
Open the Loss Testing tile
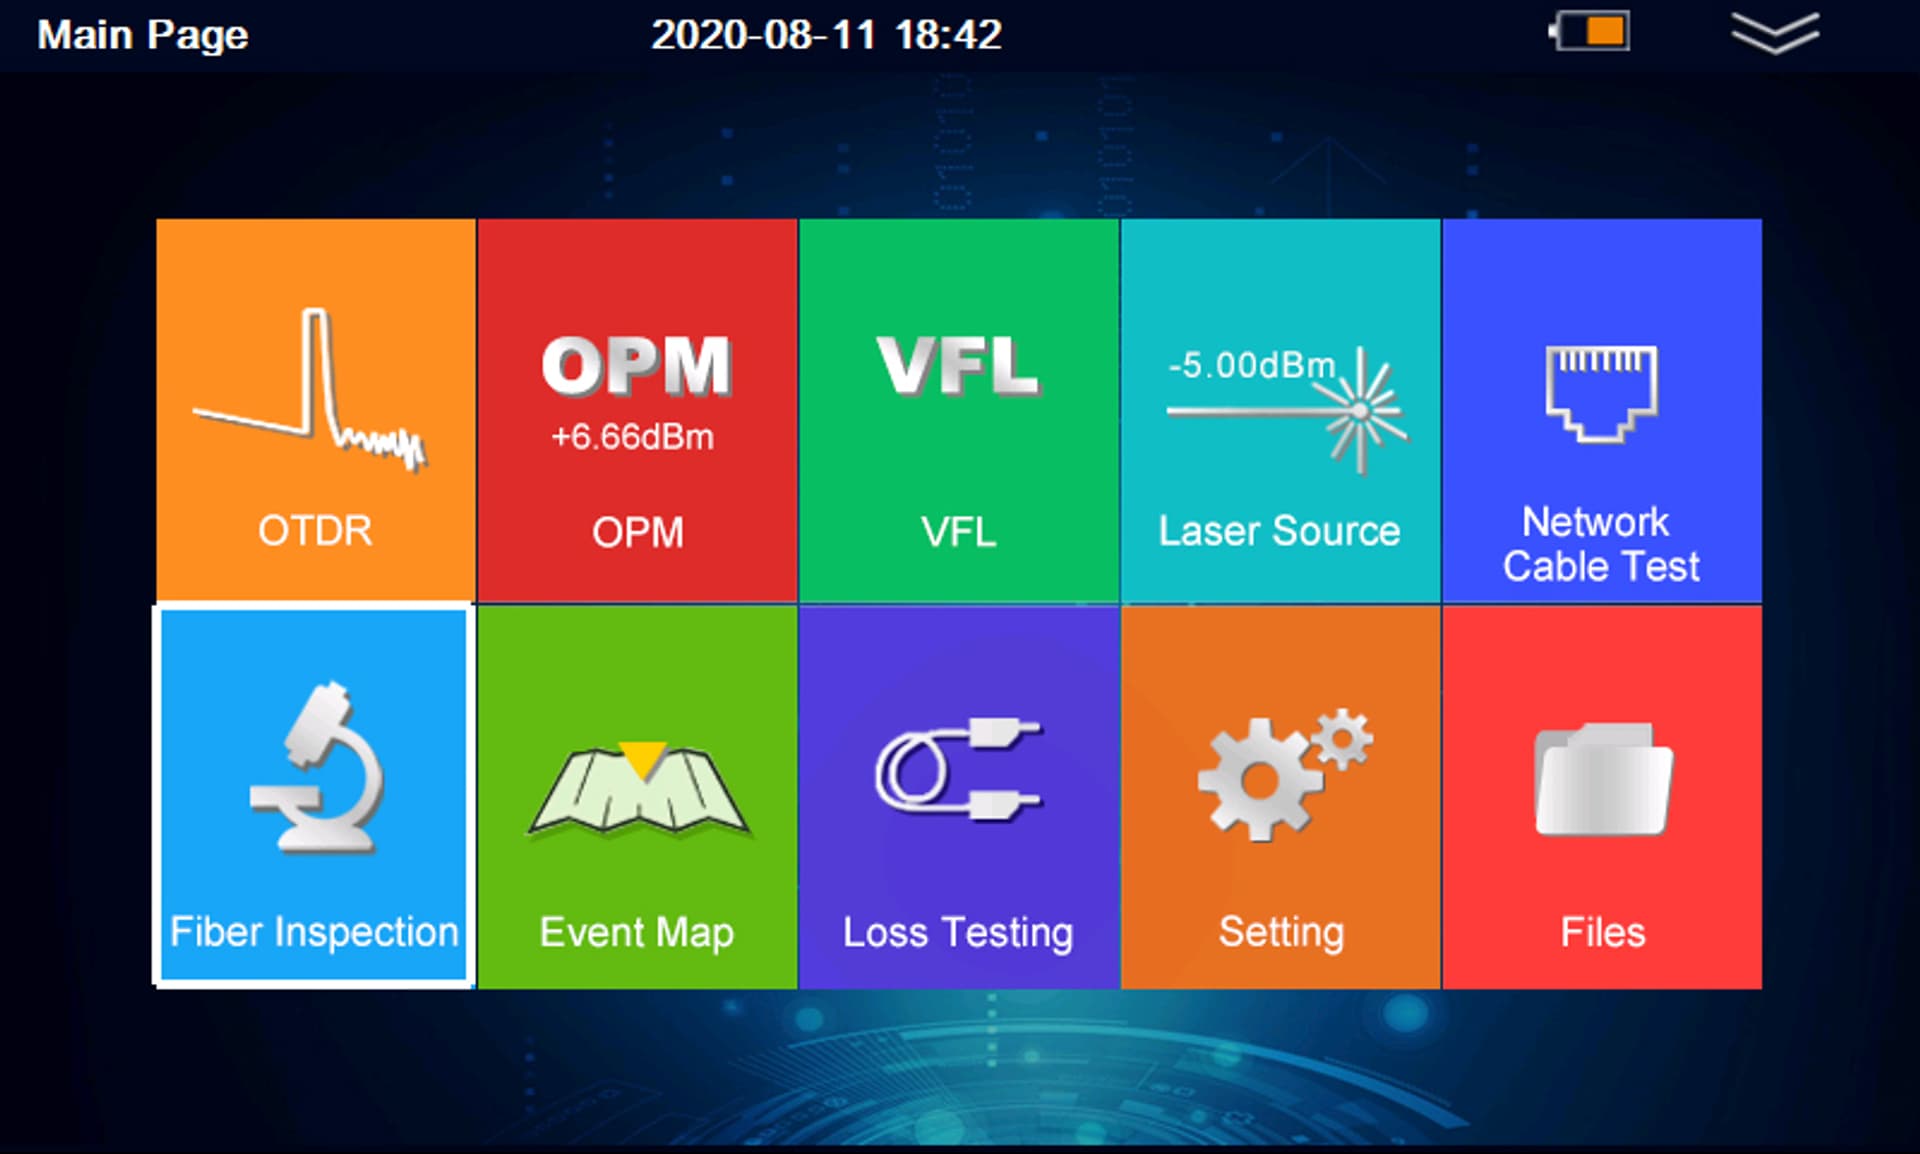point(959,797)
